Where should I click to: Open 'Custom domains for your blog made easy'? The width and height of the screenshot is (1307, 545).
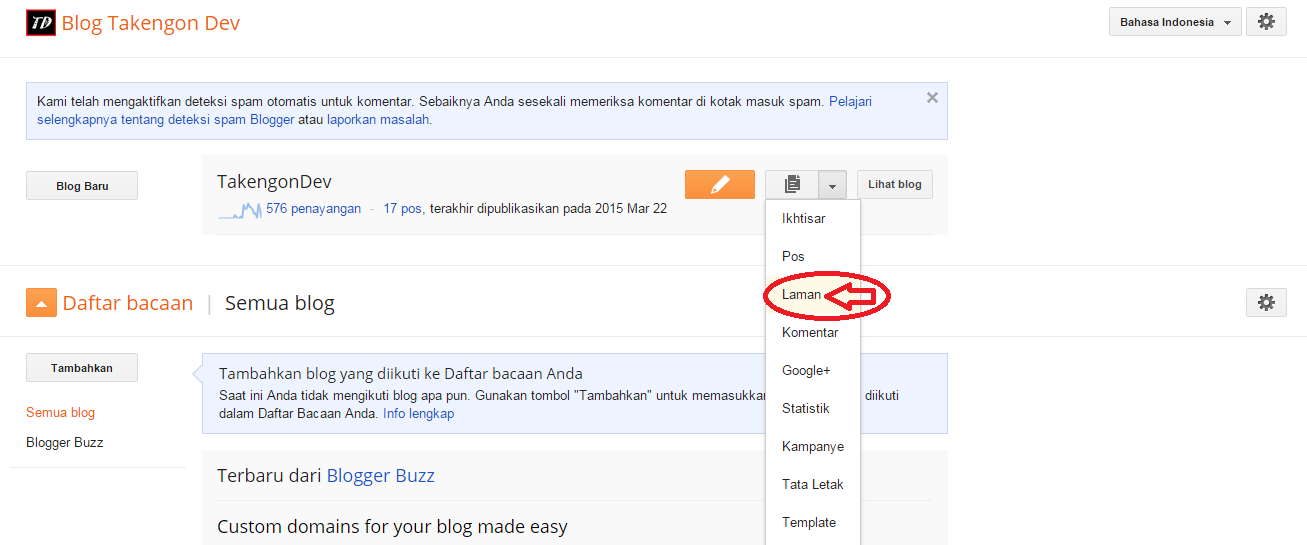(392, 526)
